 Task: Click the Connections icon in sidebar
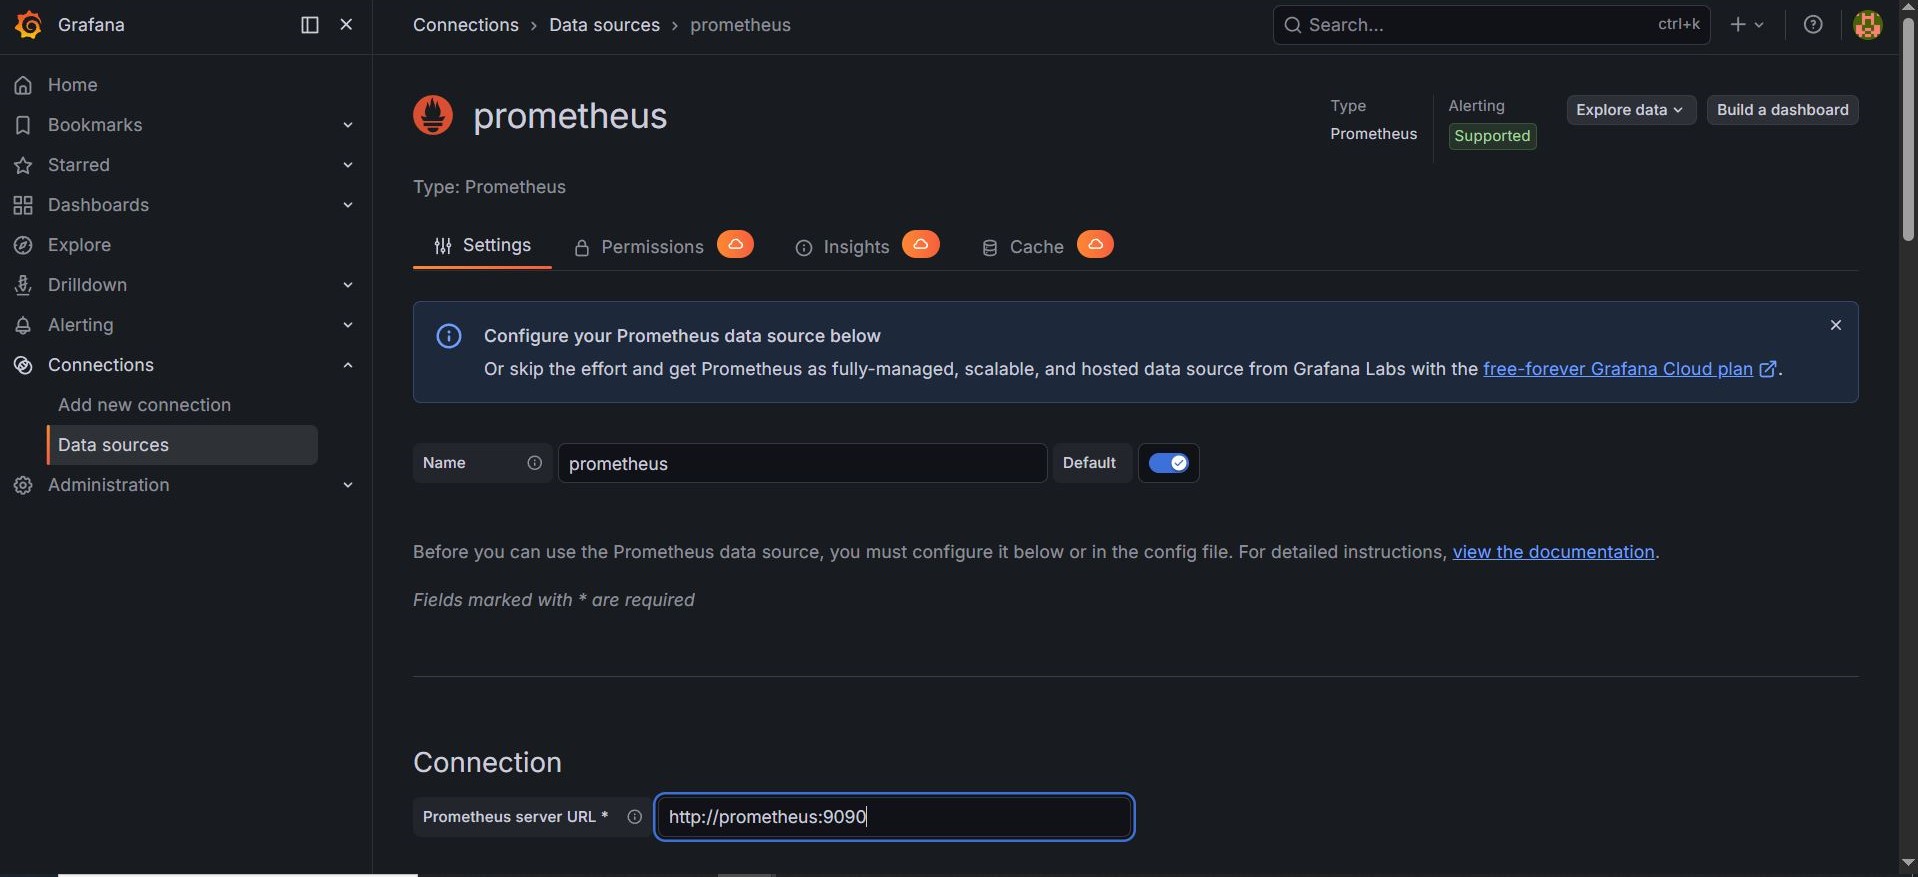click(x=23, y=365)
